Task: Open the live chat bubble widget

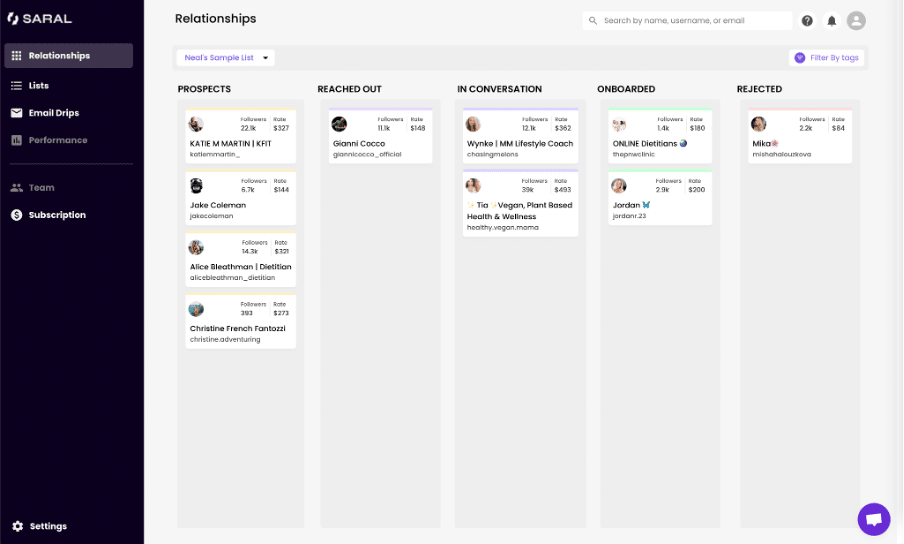Action: tap(873, 519)
